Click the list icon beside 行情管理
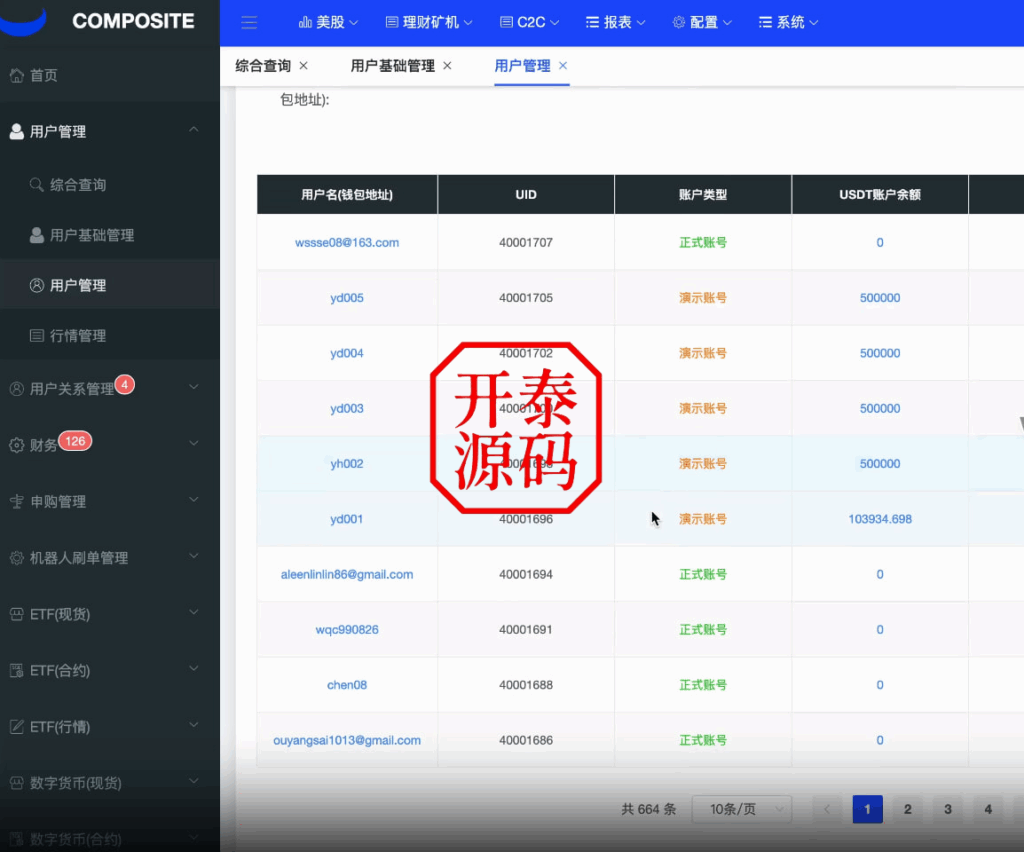This screenshot has height=852, width=1024. [x=37, y=336]
